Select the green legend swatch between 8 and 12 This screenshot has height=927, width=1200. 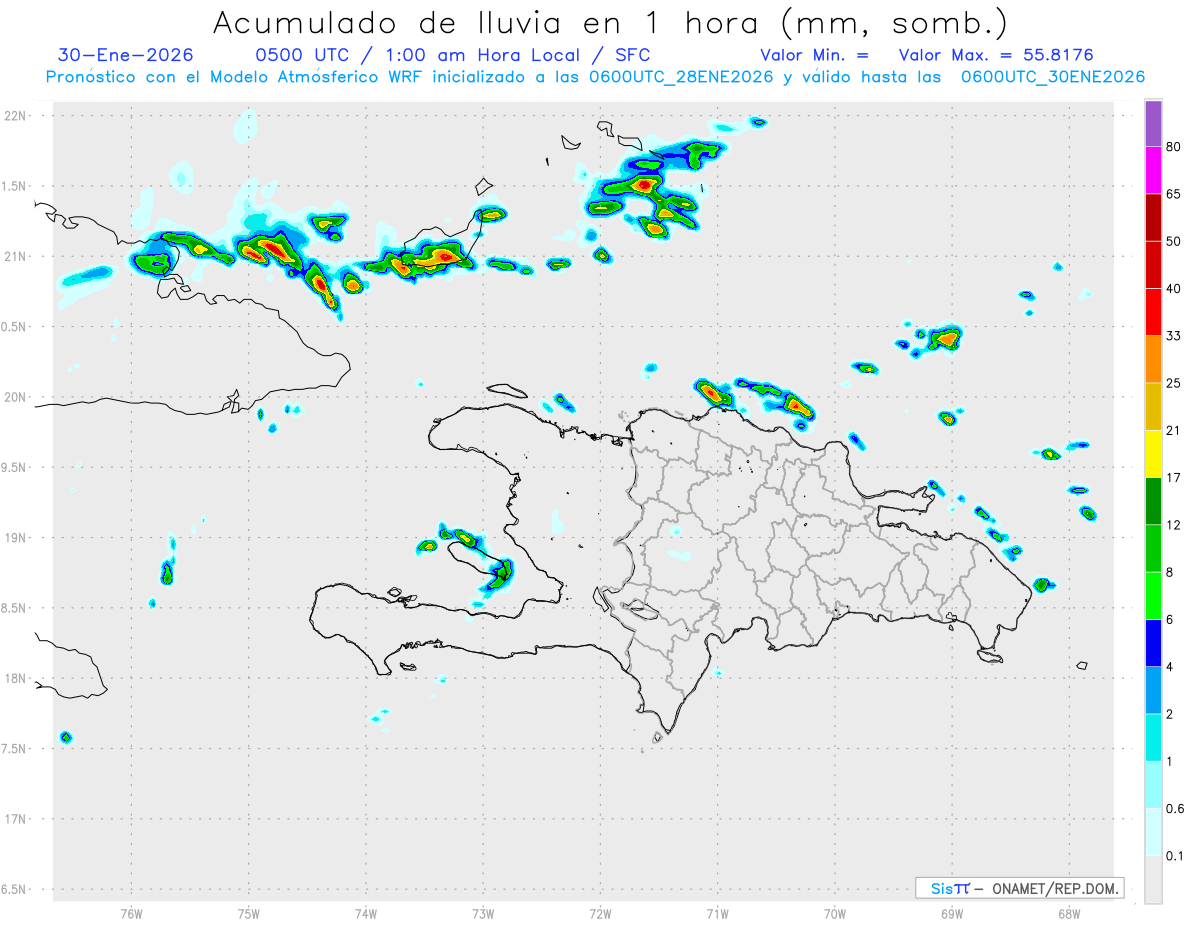(x=1153, y=548)
